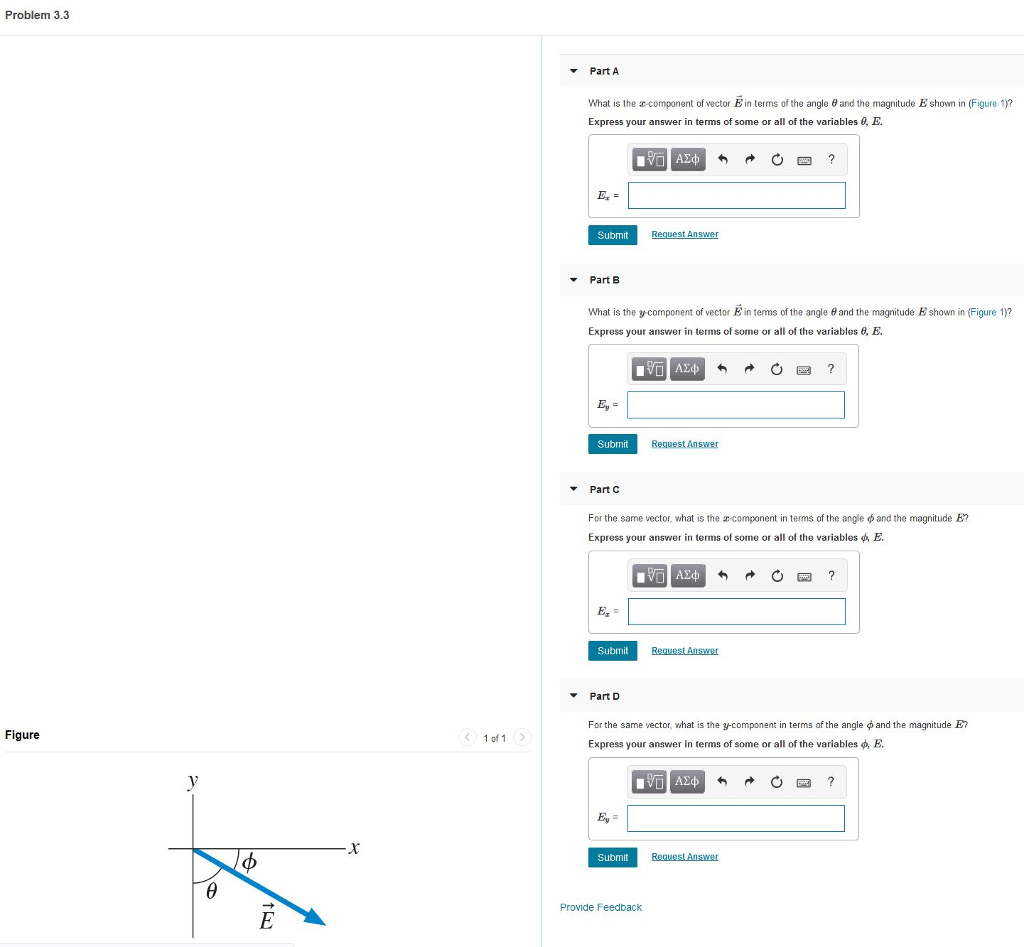Reset the Part D answer with the circular arrow
The height and width of the screenshot is (947, 1024).
(777, 781)
